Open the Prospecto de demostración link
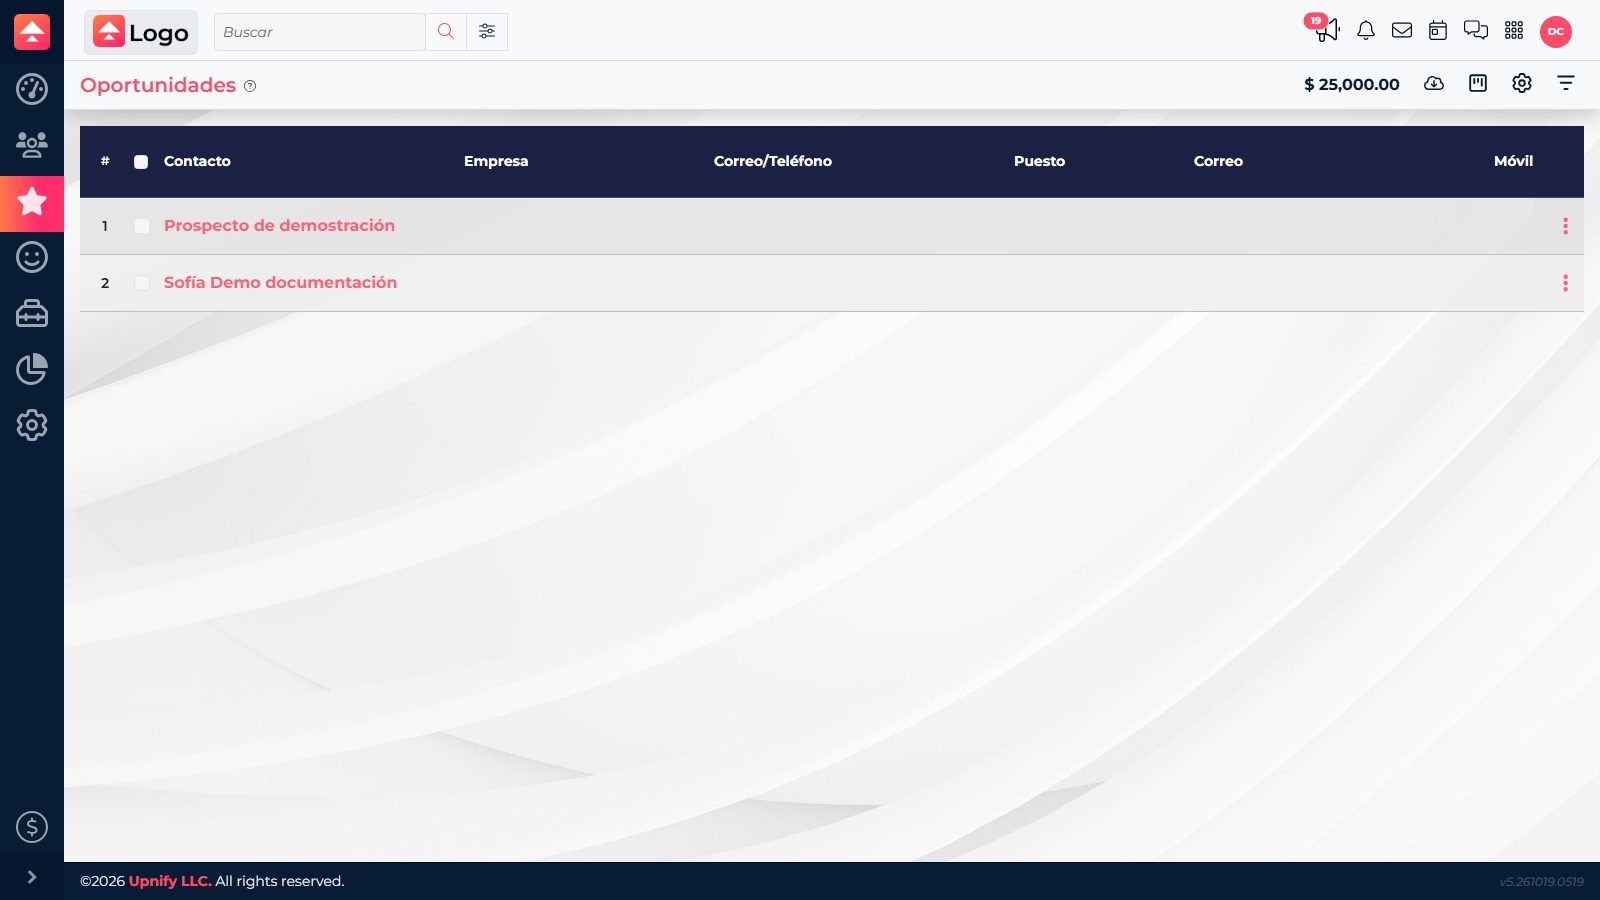This screenshot has height=900, width=1600. [279, 226]
